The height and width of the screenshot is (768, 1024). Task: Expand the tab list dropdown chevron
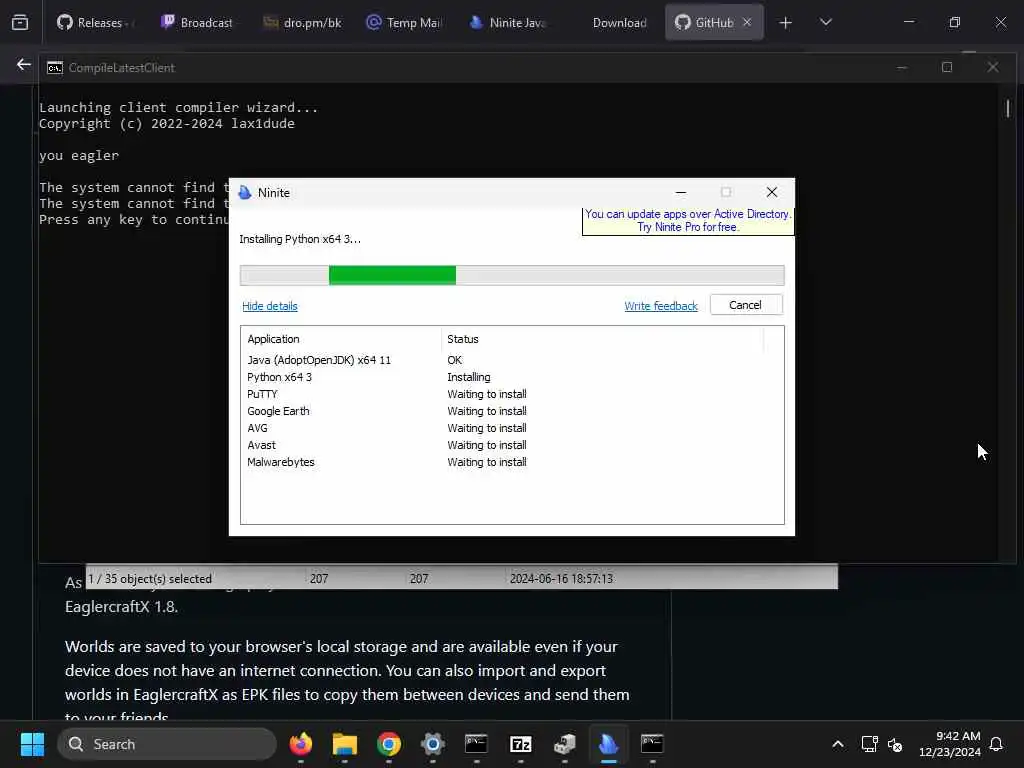coord(825,22)
